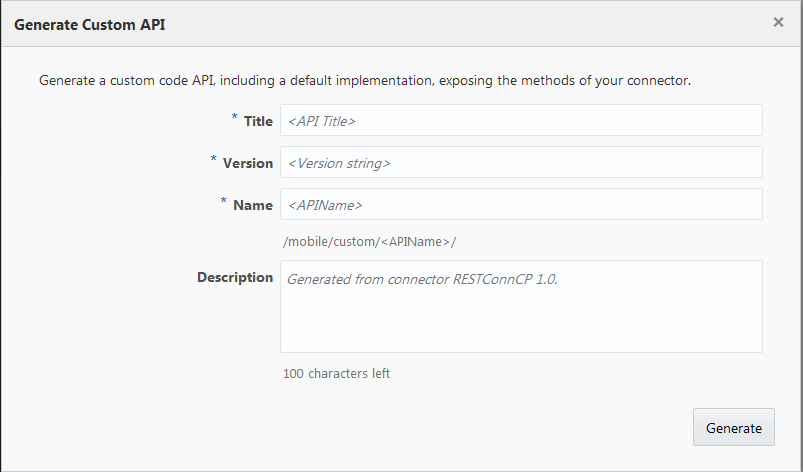Click the required asterisk beside Version
Image resolution: width=803 pixels, height=472 pixels.
pyautogui.click(x=214, y=161)
